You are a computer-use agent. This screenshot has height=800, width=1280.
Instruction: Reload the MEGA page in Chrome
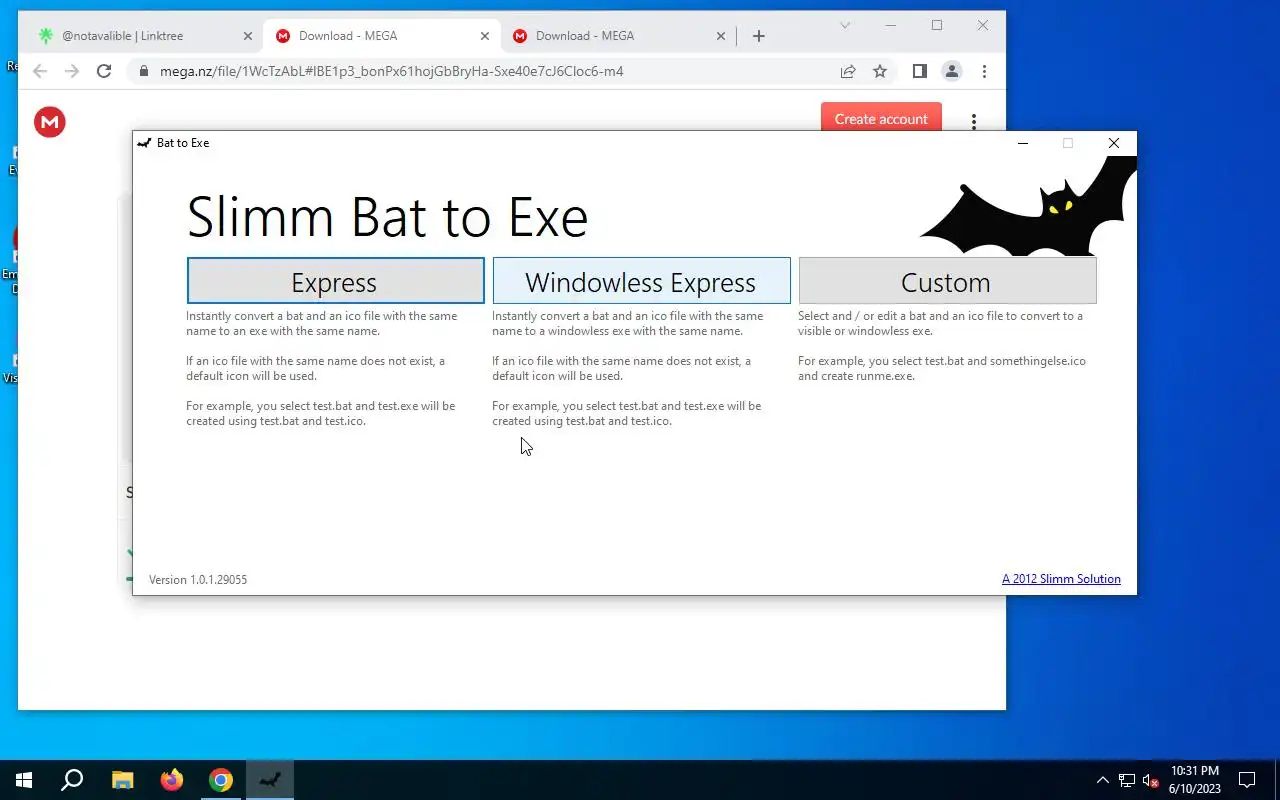(104, 71)
